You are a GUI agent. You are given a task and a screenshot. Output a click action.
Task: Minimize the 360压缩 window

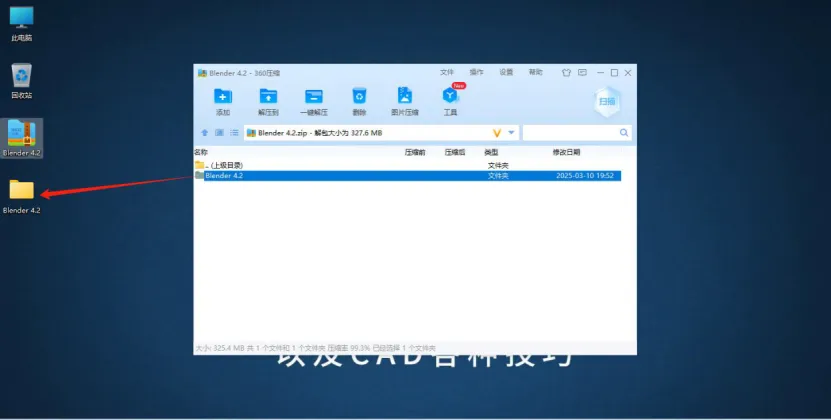(600, 73)
